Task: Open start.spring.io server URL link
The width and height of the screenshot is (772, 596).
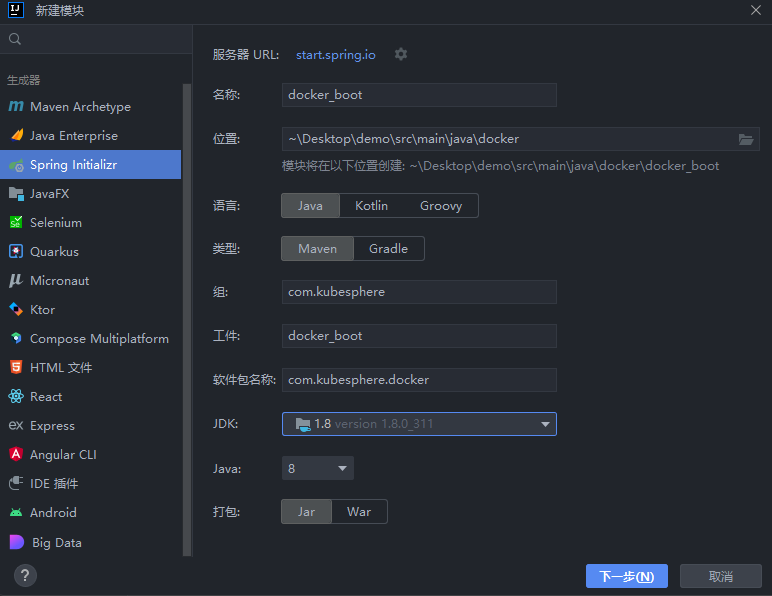Action: pyautogui.click(x=336, y=55)
